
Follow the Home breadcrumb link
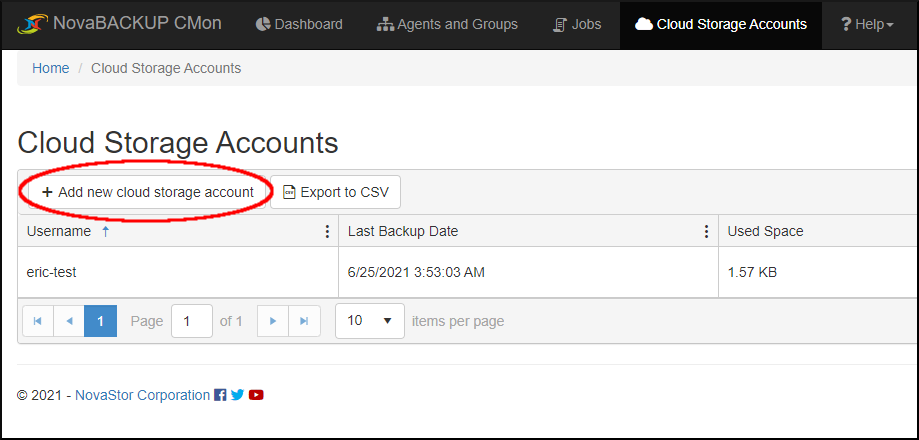50,69
